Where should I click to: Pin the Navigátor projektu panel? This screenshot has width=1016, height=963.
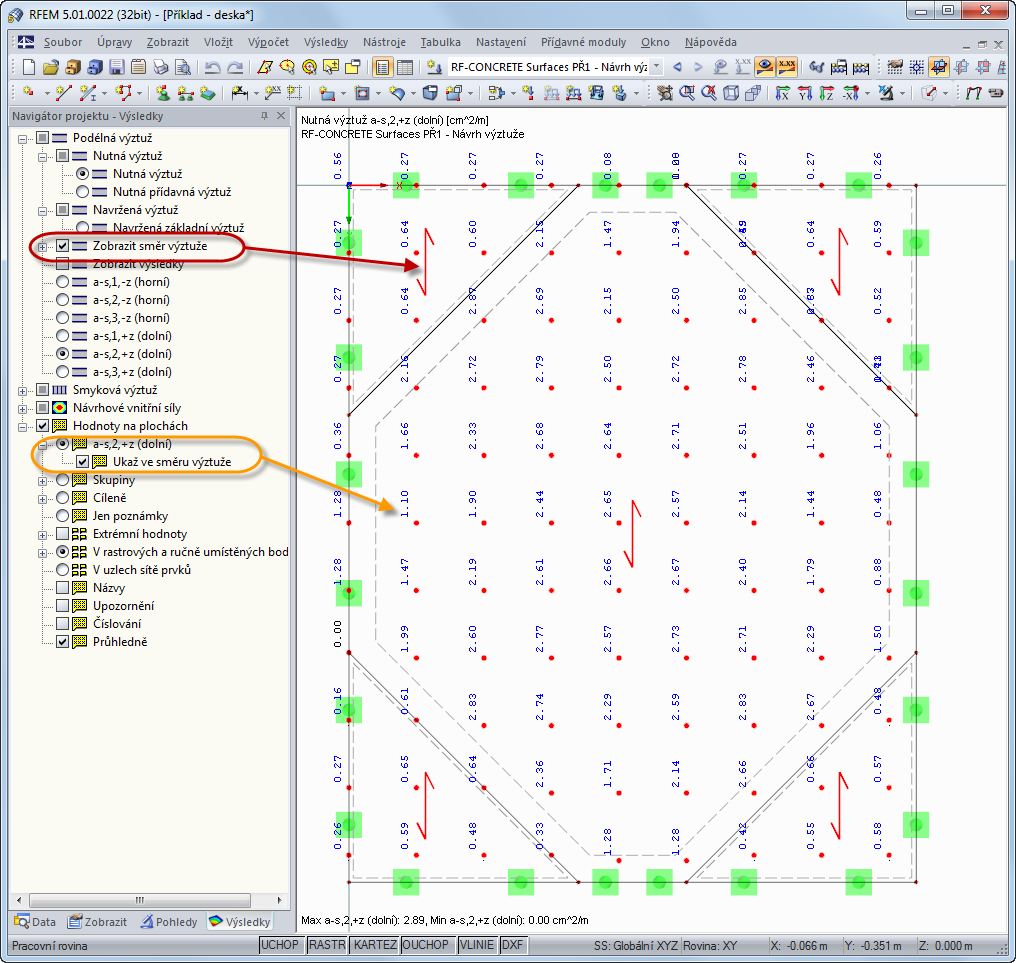tap(264, 116)
